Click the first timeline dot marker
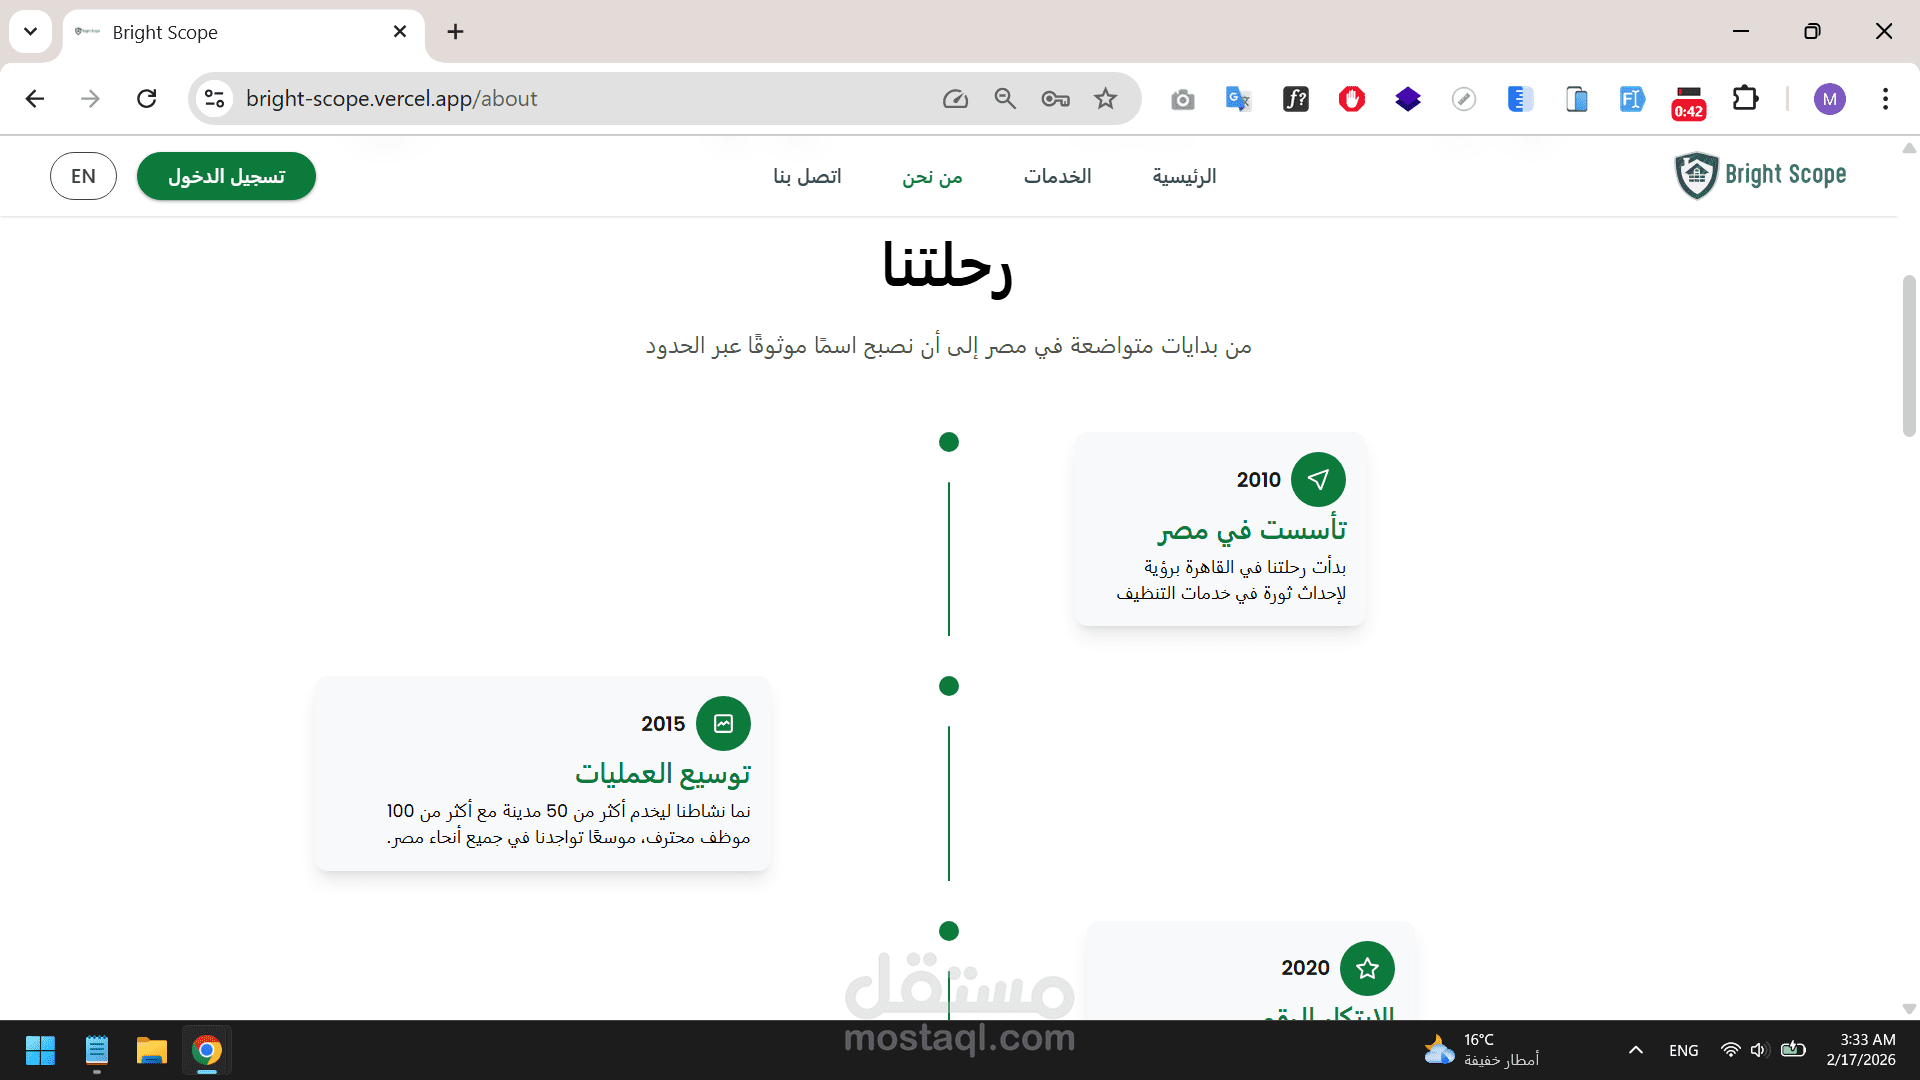This screenshot has height=1080, width=1920. 949,442
